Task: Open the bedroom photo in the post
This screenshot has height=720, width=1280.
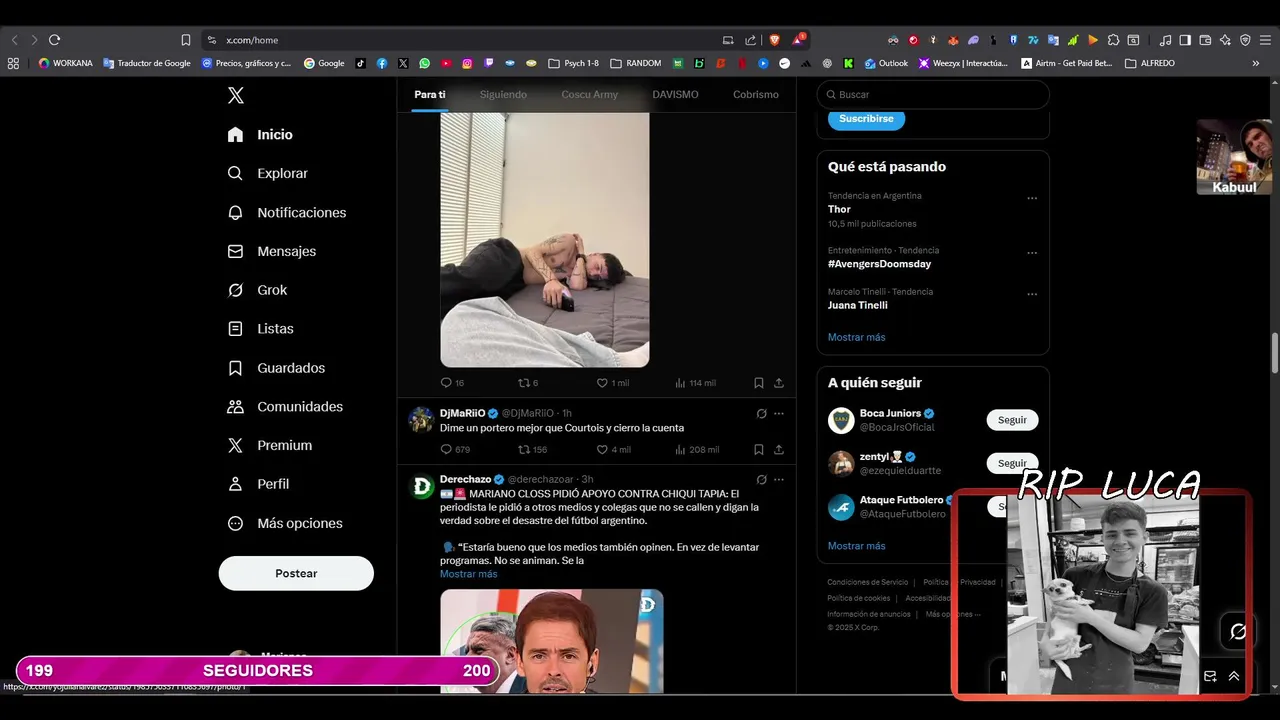Action: [545, 240]
